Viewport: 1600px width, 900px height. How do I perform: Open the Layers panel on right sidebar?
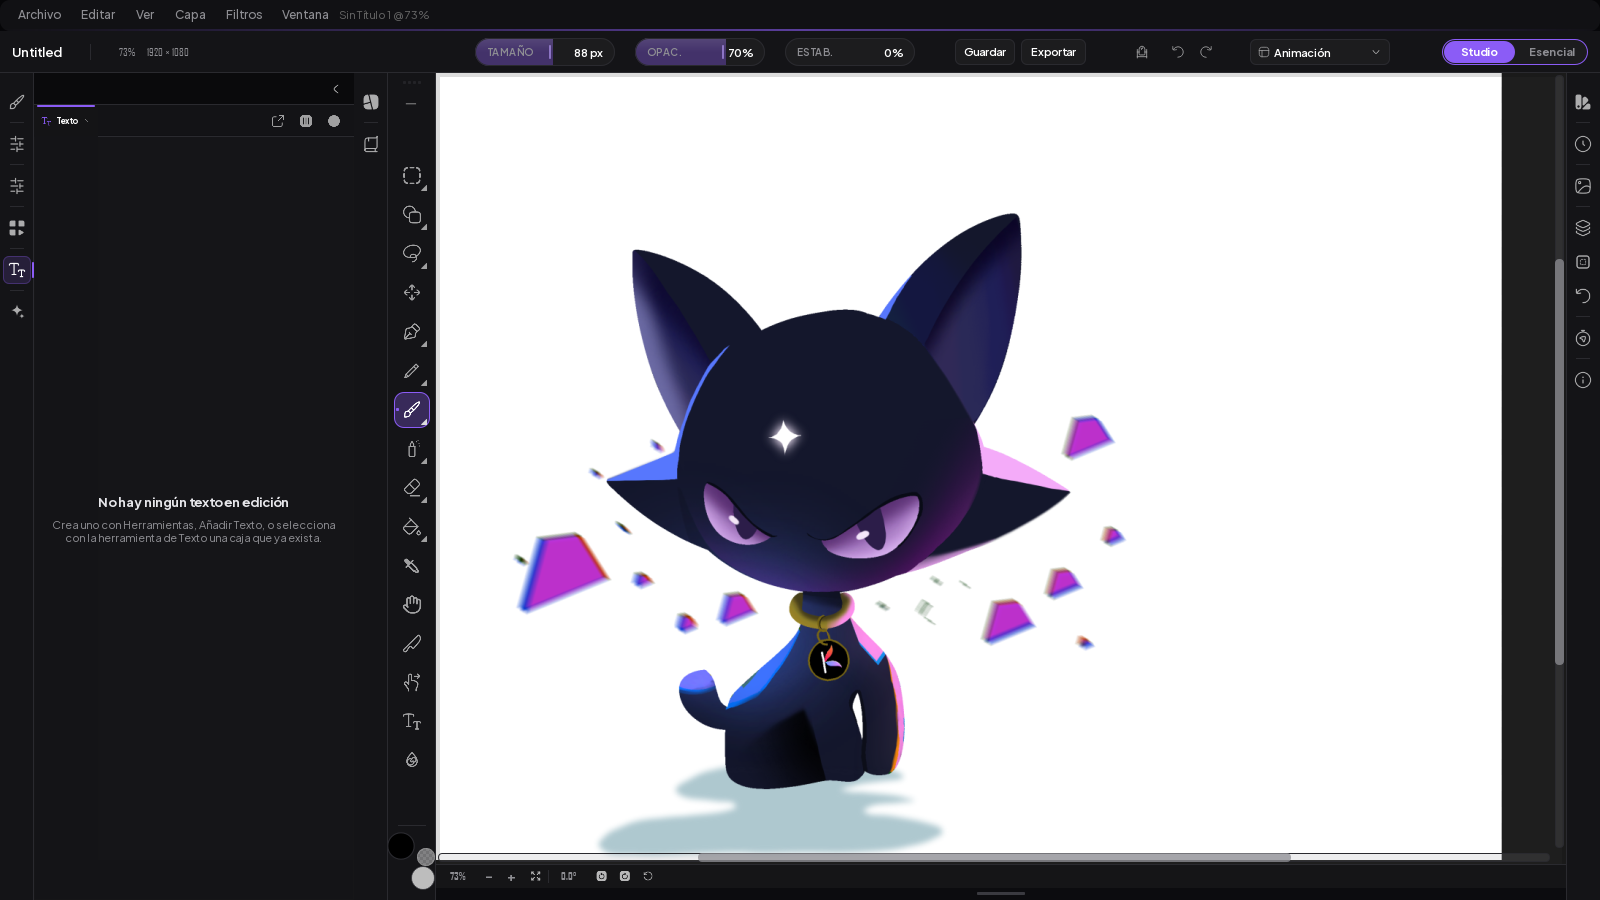click(x=1583, y=228)
